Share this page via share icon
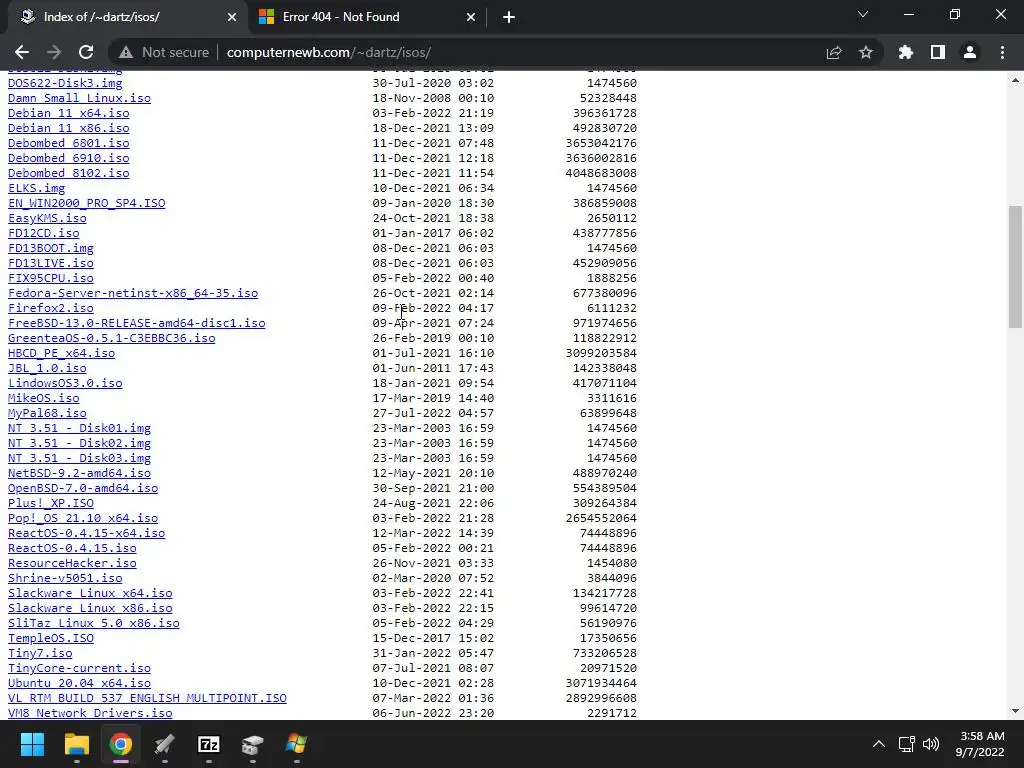Viewport: 1024px width, 768px height. (834, 52)
